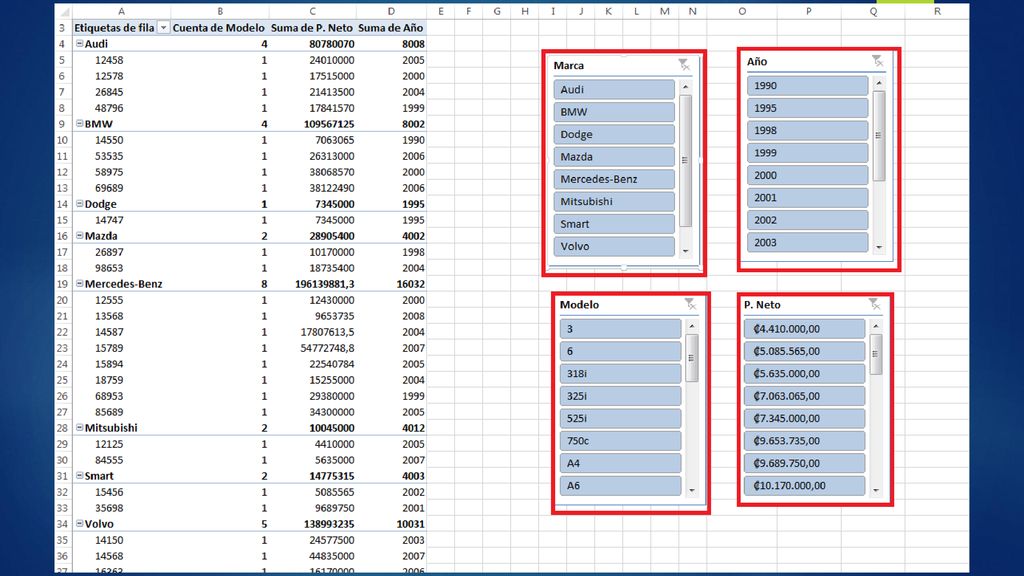
Task: Click the Cuenta de Modelo header cell
Action: (219, 27)
